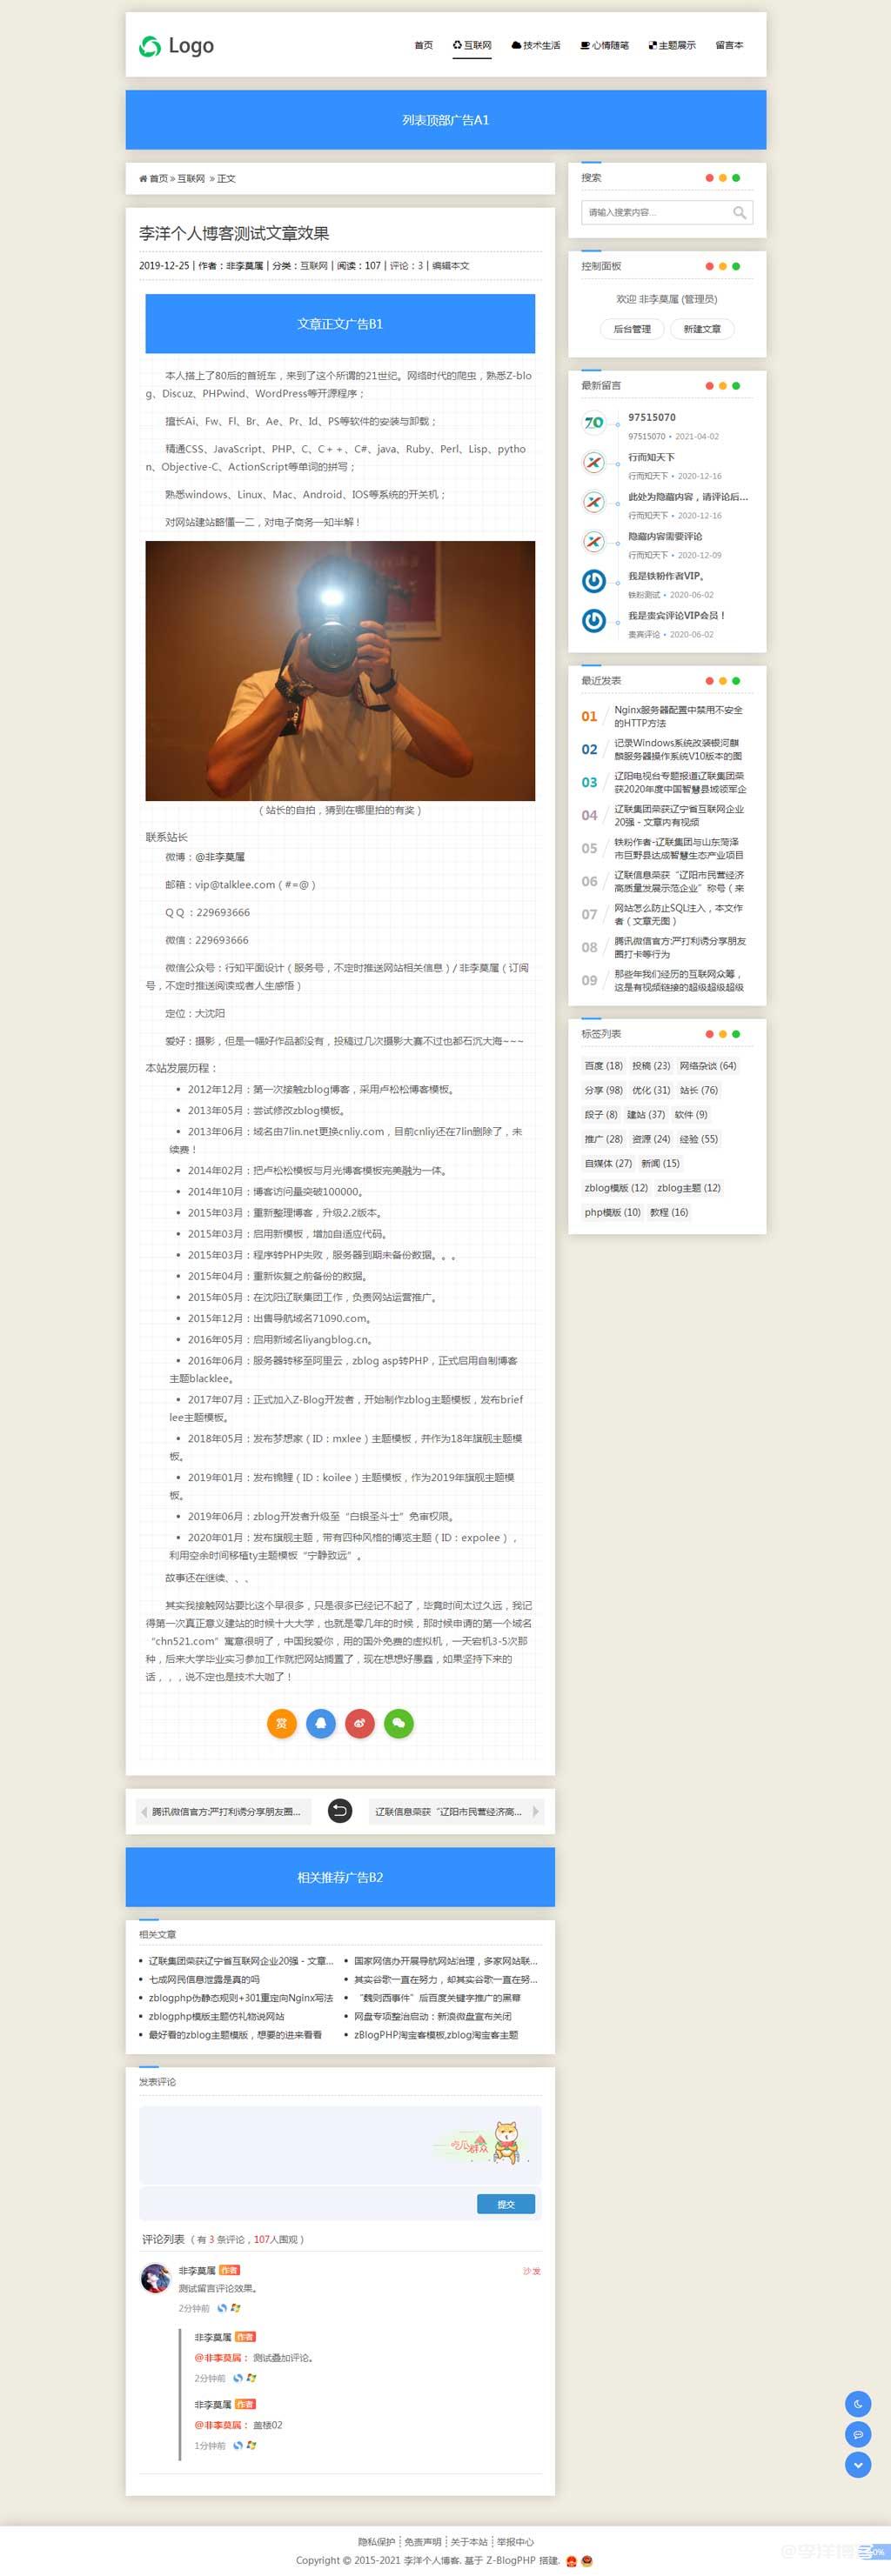
Task: Click the floating comment bubble icon
Action: click(x=857, y=2434)
